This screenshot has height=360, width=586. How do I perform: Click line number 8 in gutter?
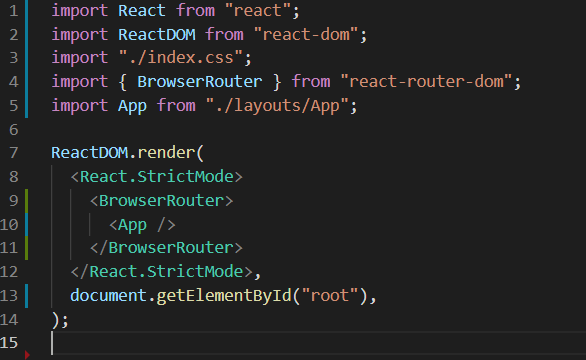tap(13, 177)
